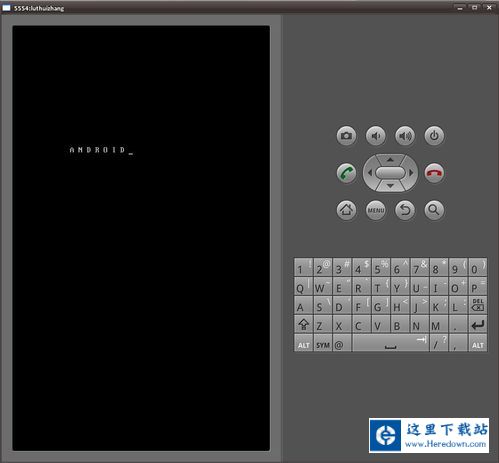
Task: Click the slash question-mark key
Action: click(439, 343)
